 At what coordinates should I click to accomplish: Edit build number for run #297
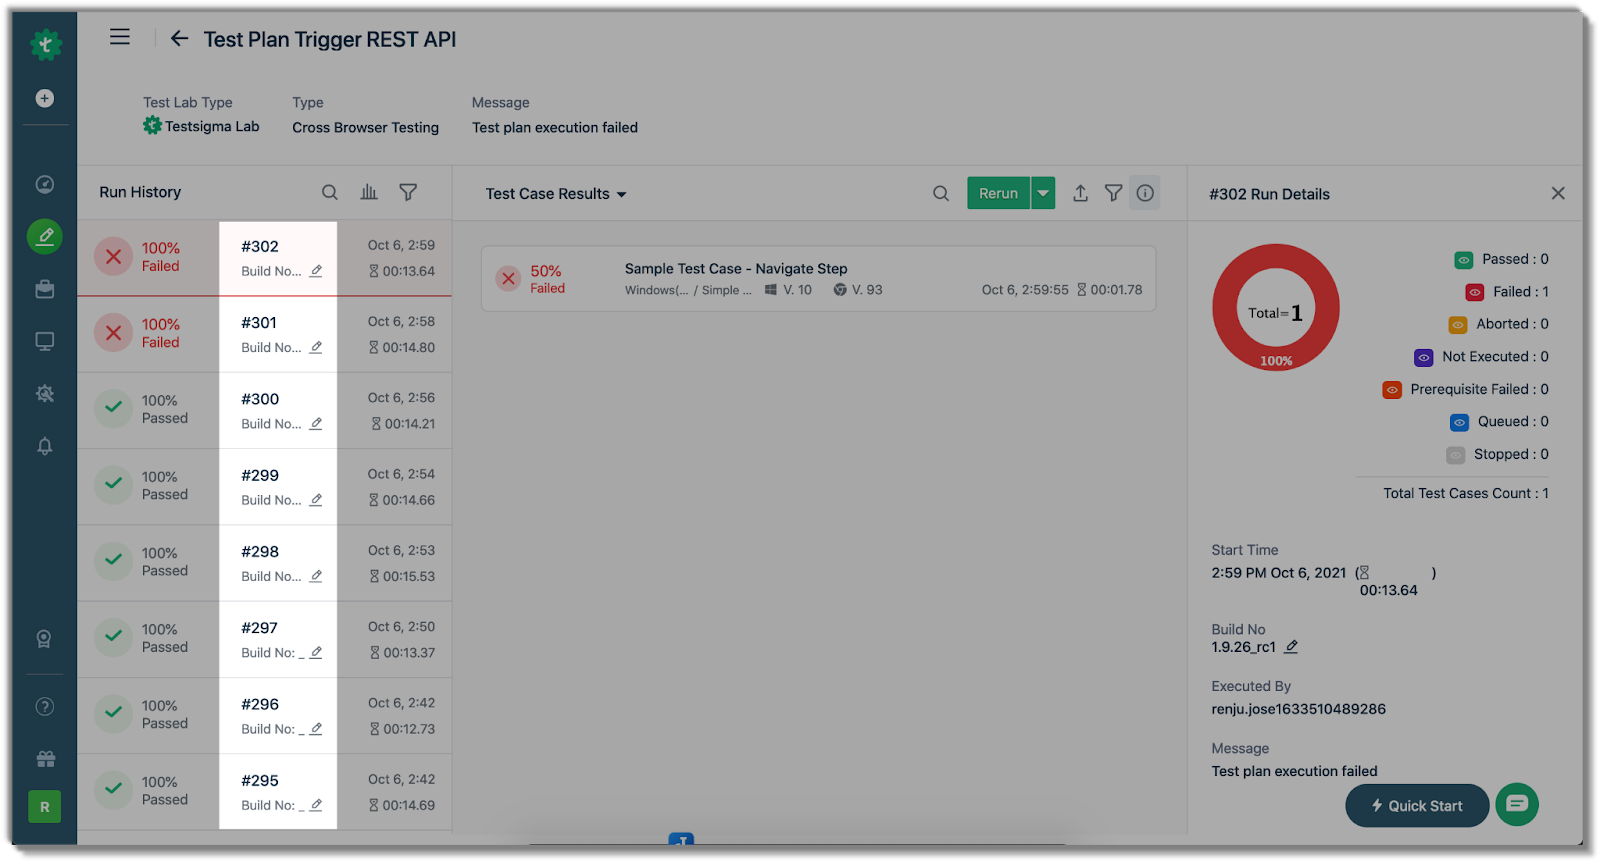pos(316,652)
